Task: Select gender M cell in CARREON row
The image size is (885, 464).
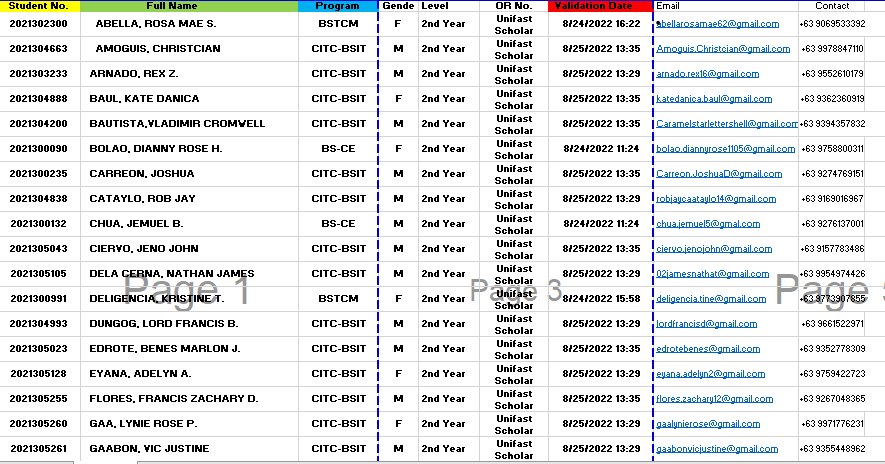Action: pos(398,174)
